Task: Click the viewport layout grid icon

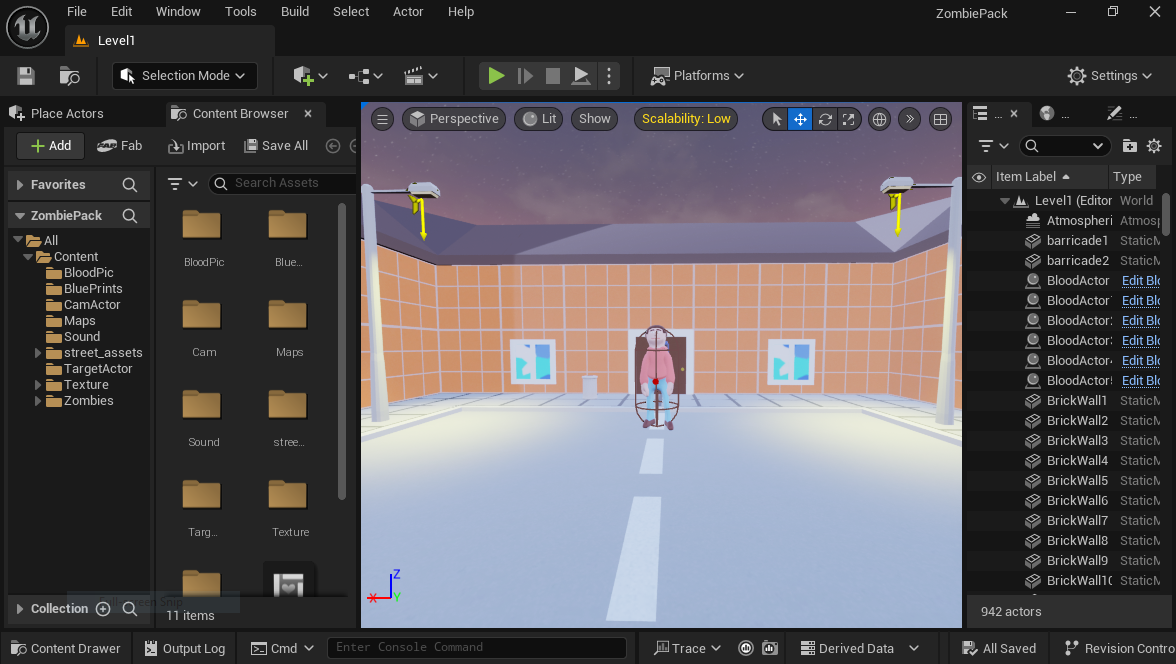Action: (x=940, y=119)
